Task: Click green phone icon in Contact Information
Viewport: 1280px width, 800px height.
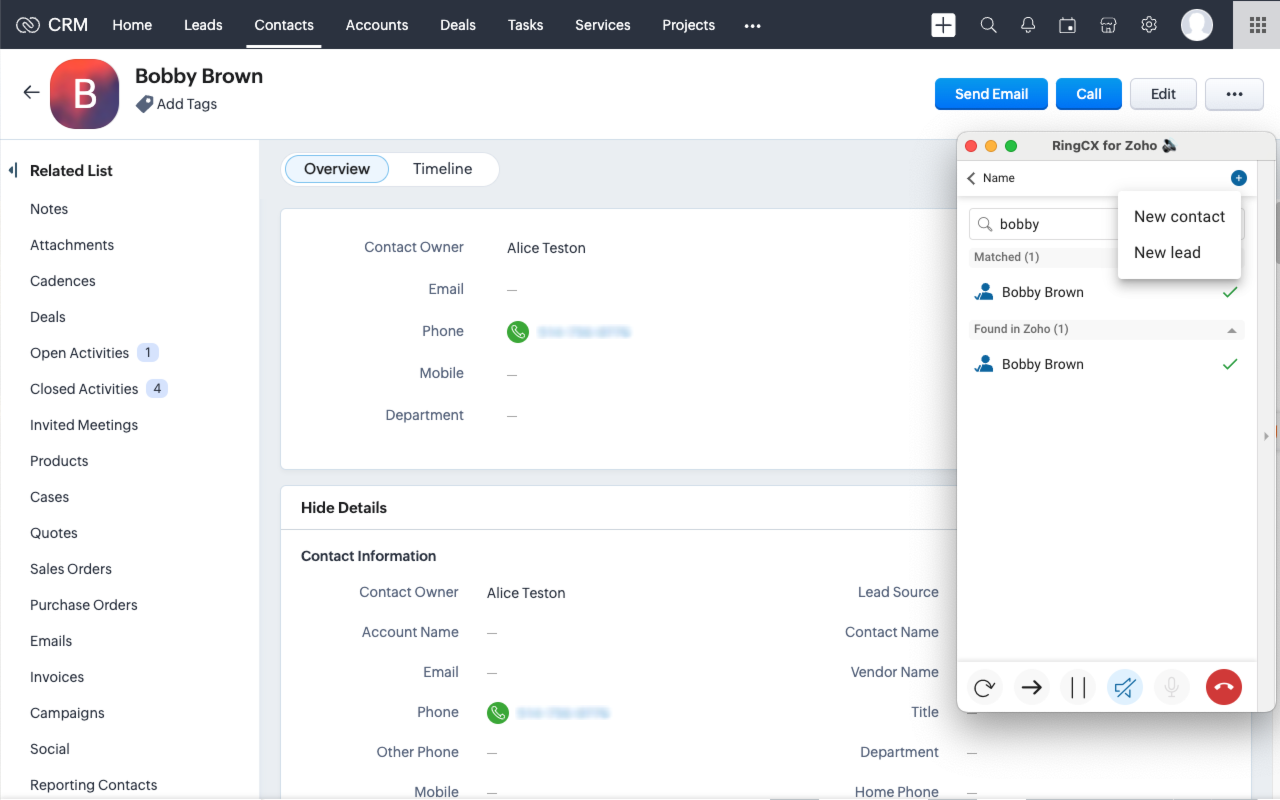Action: (x=497, y=713)
